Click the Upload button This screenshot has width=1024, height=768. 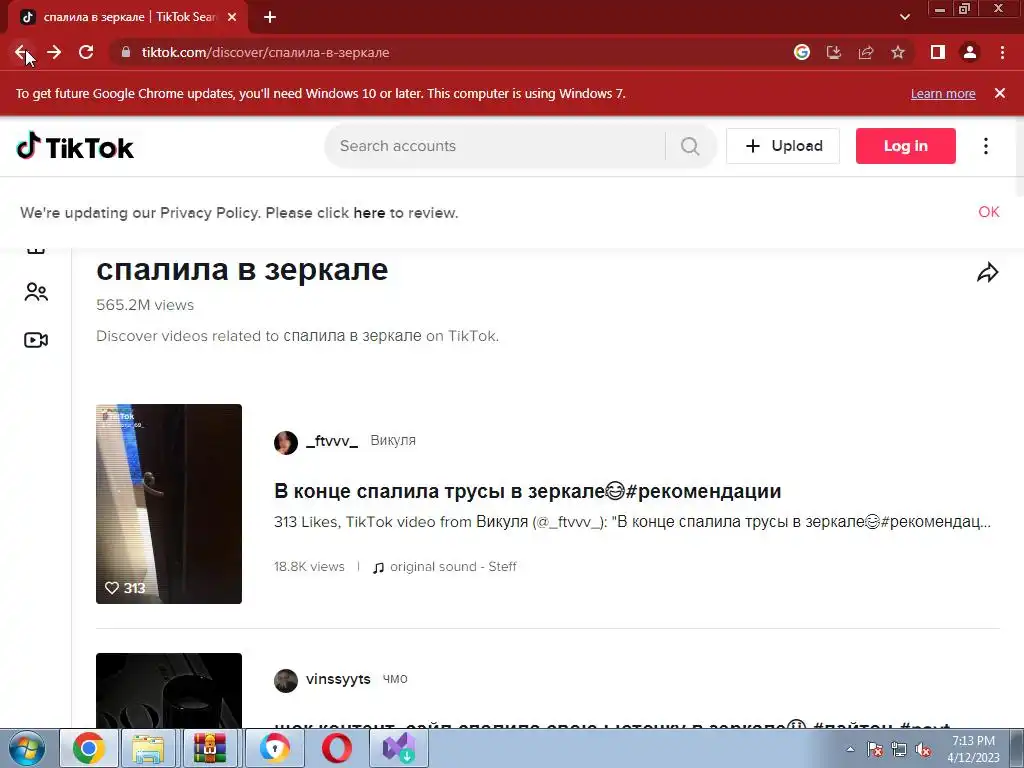[783, 146]
